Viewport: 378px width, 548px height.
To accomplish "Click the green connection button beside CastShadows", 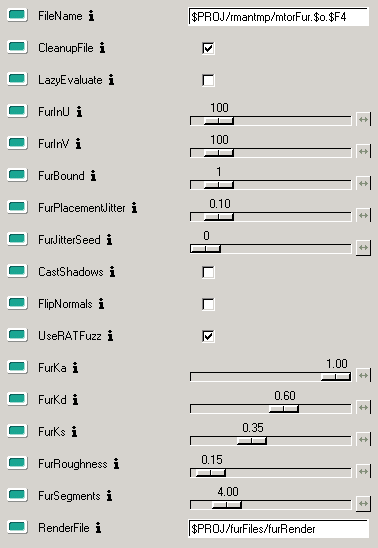I will (17, 271).
